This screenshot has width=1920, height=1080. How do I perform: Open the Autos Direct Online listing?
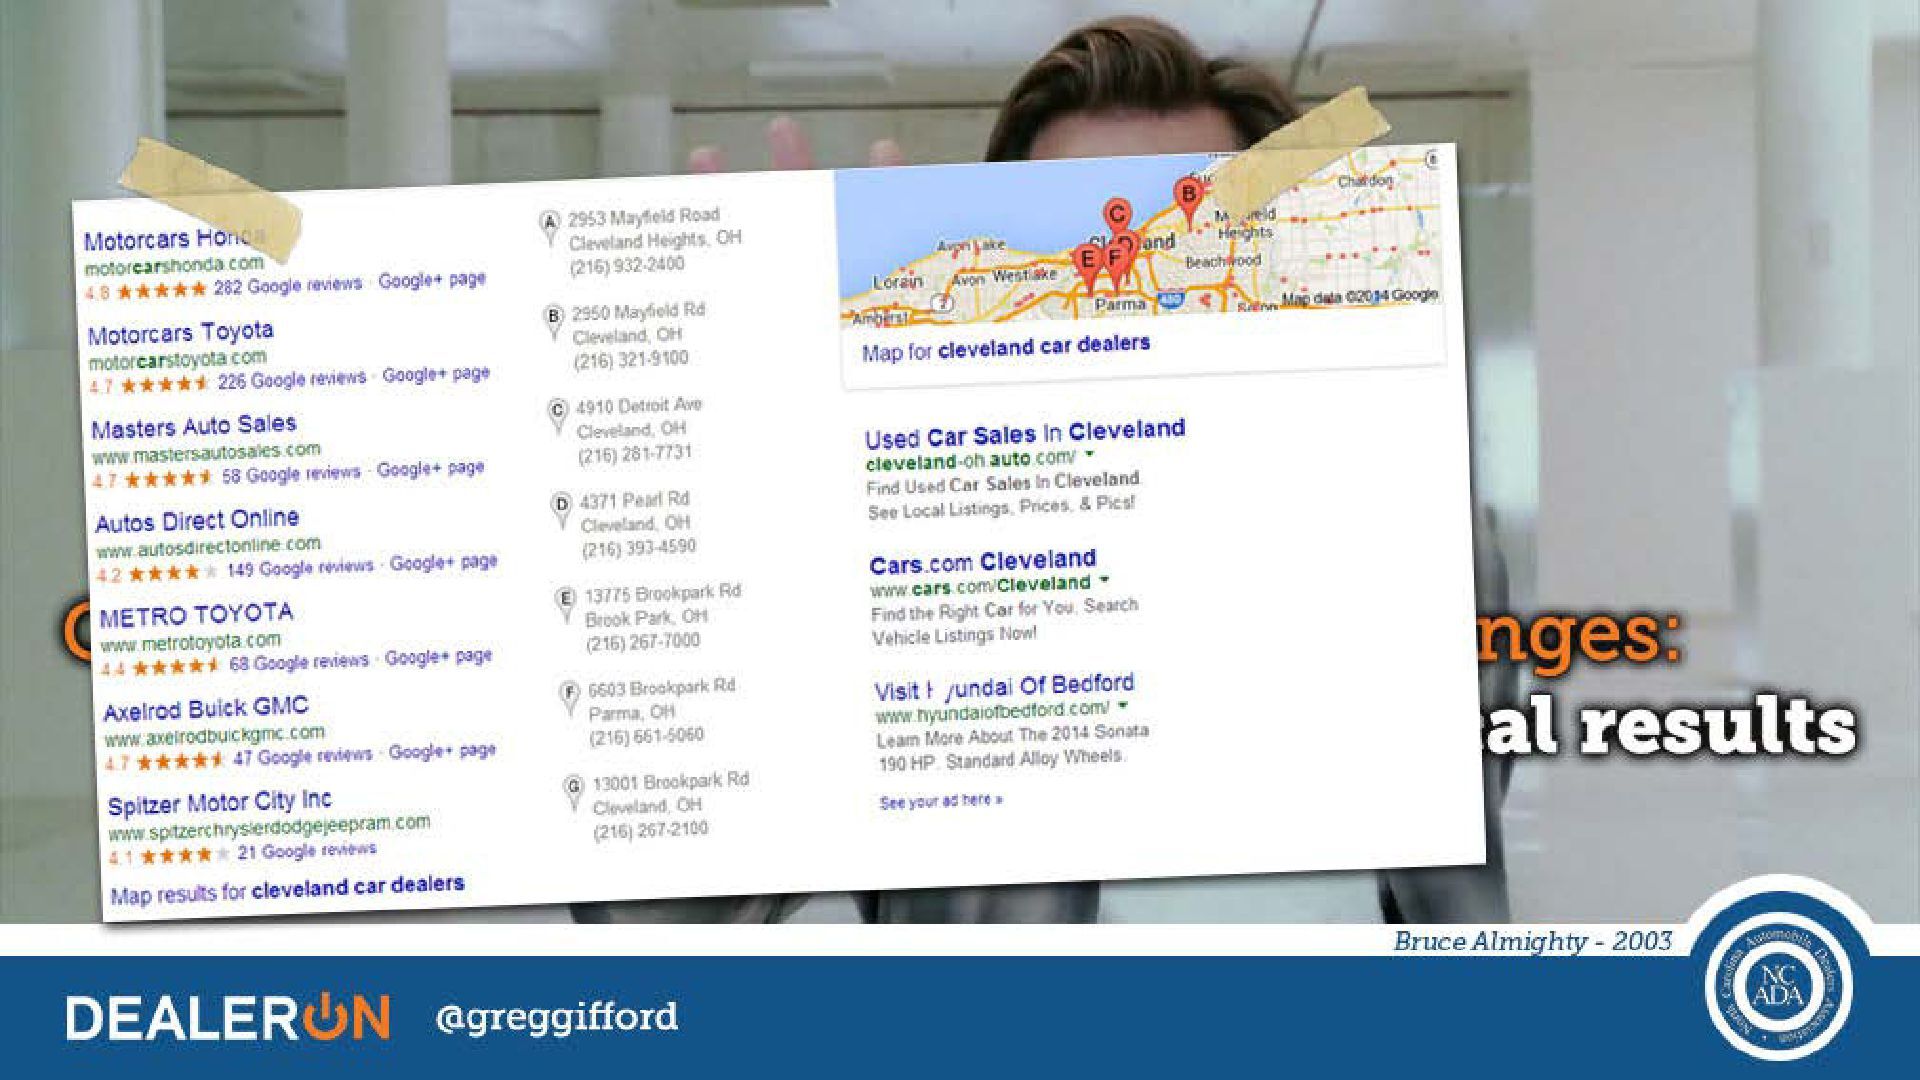[x=197, y=521]
